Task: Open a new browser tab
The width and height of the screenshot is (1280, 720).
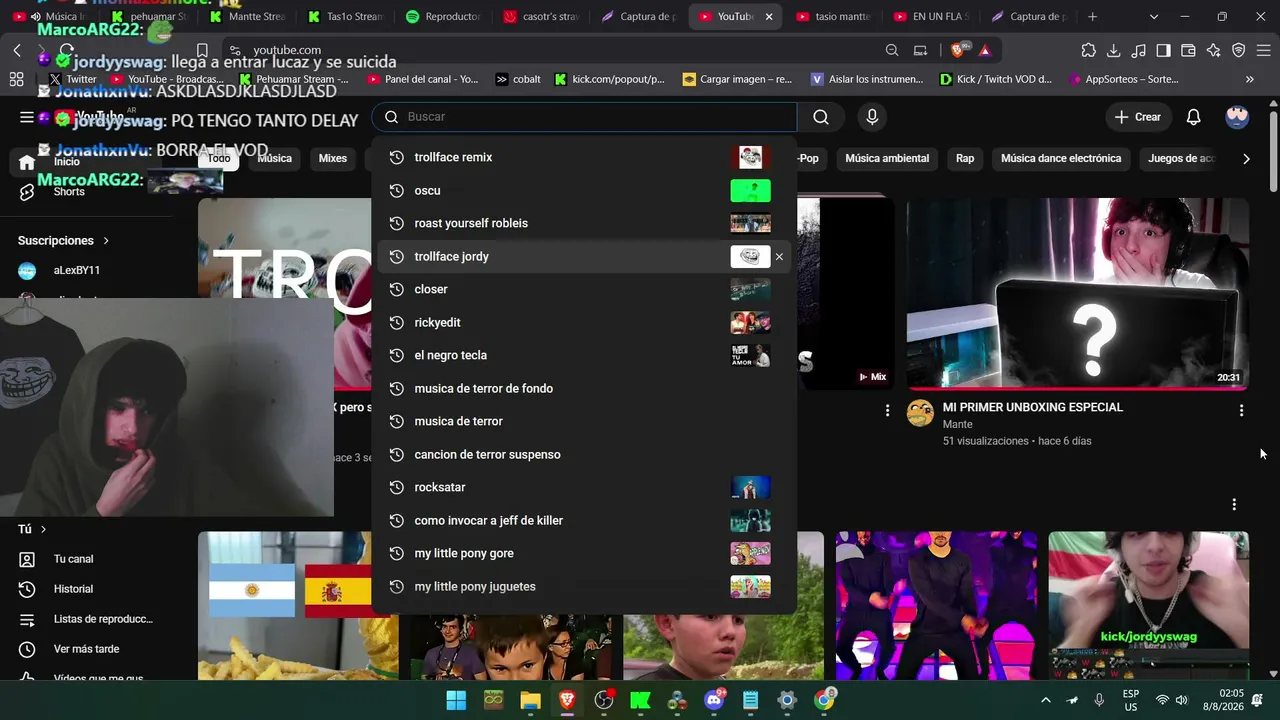Action: (x=1092, y=17)
